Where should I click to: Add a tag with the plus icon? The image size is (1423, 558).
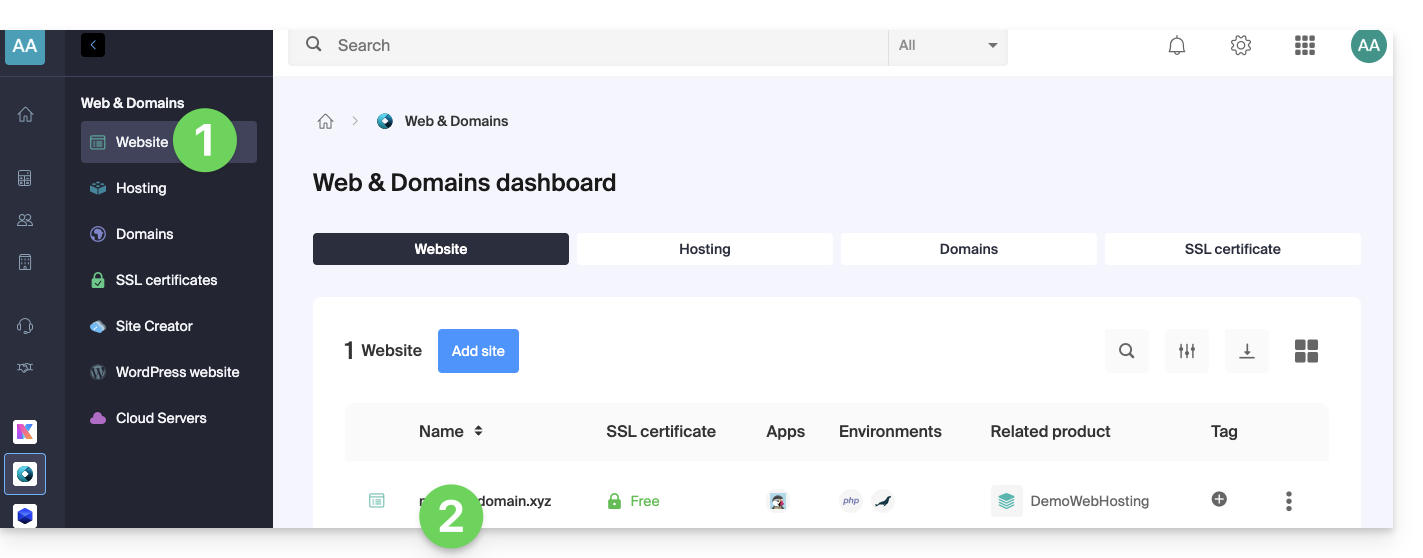[x=1219, y=500]
